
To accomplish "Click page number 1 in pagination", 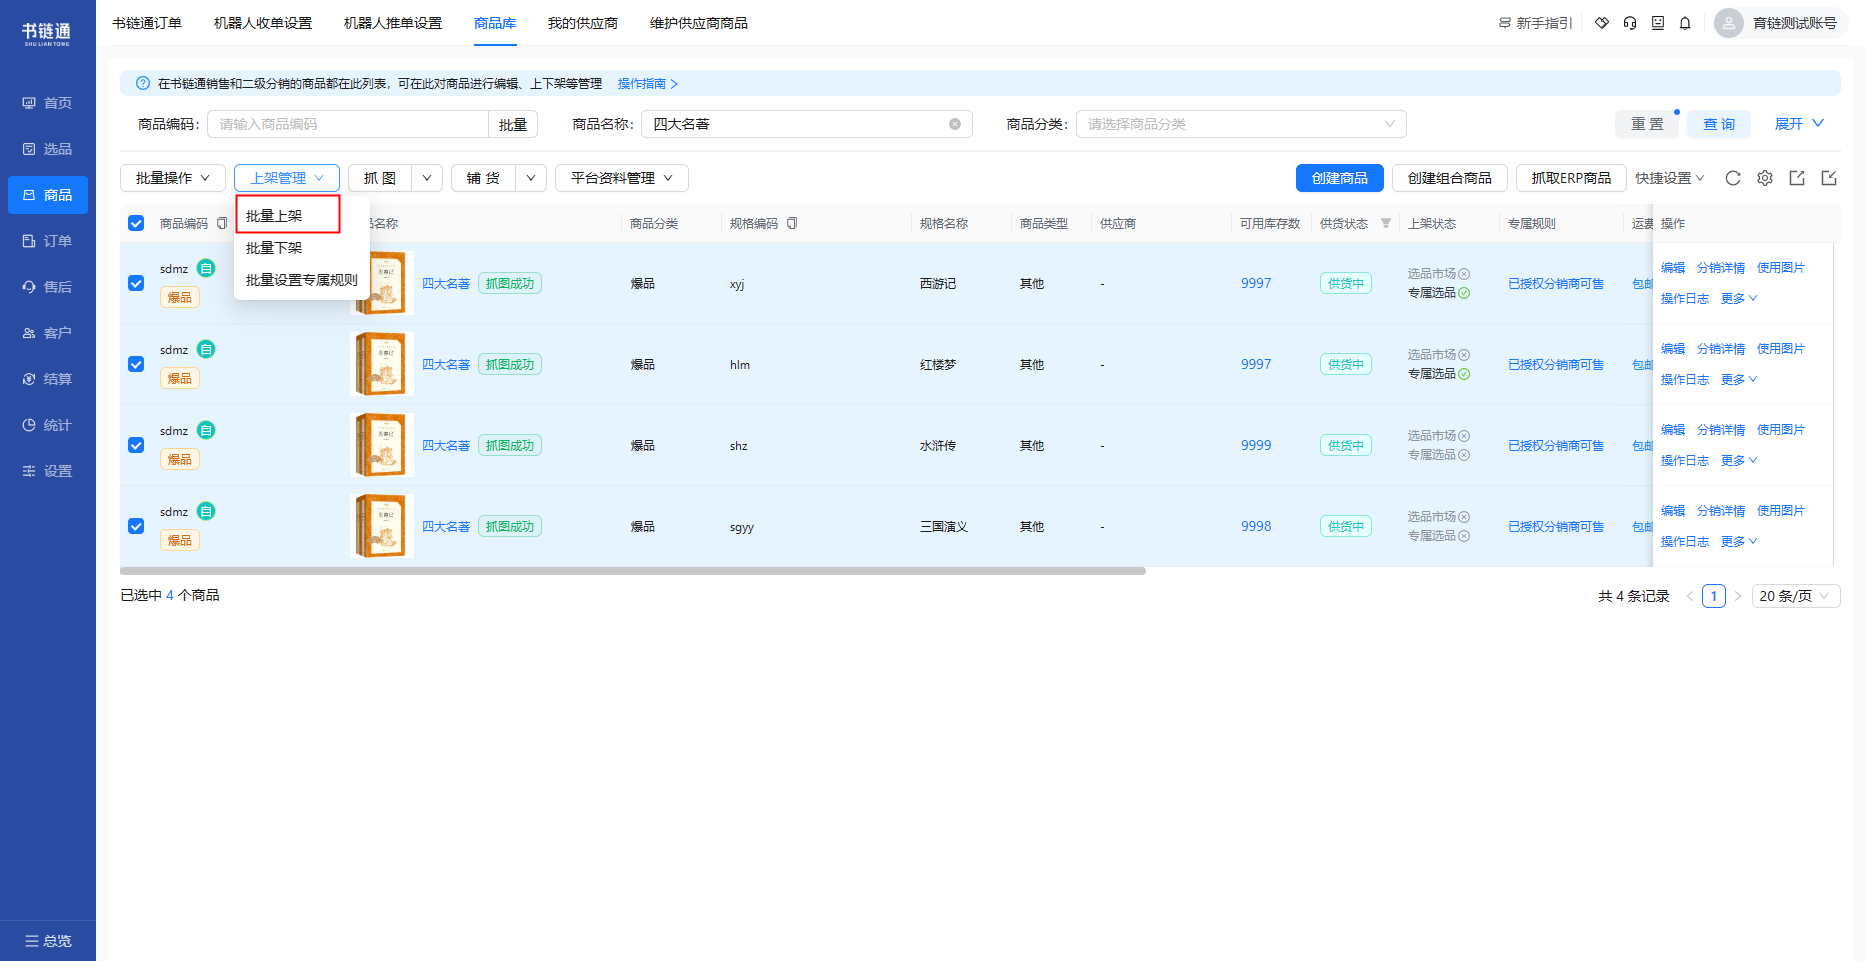I will [1714, 596].
